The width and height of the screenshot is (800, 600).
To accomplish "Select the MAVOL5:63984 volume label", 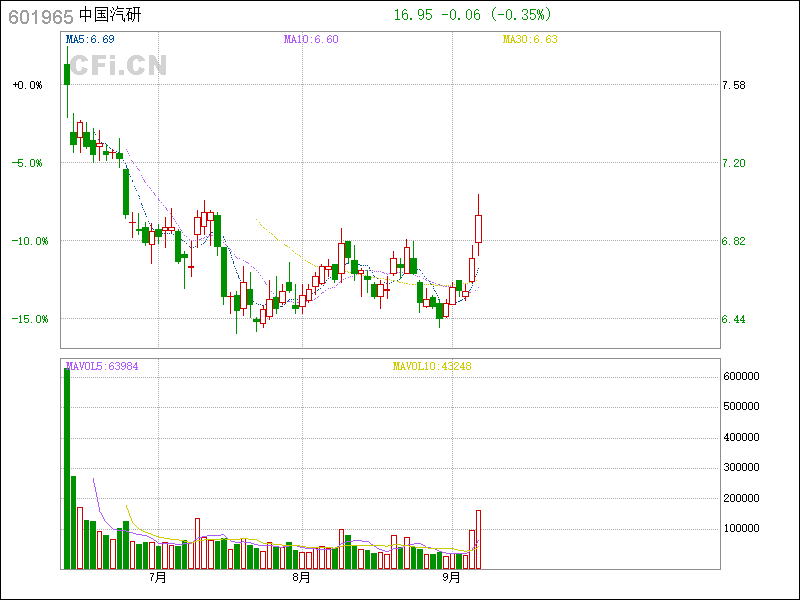I will [101, 366].
